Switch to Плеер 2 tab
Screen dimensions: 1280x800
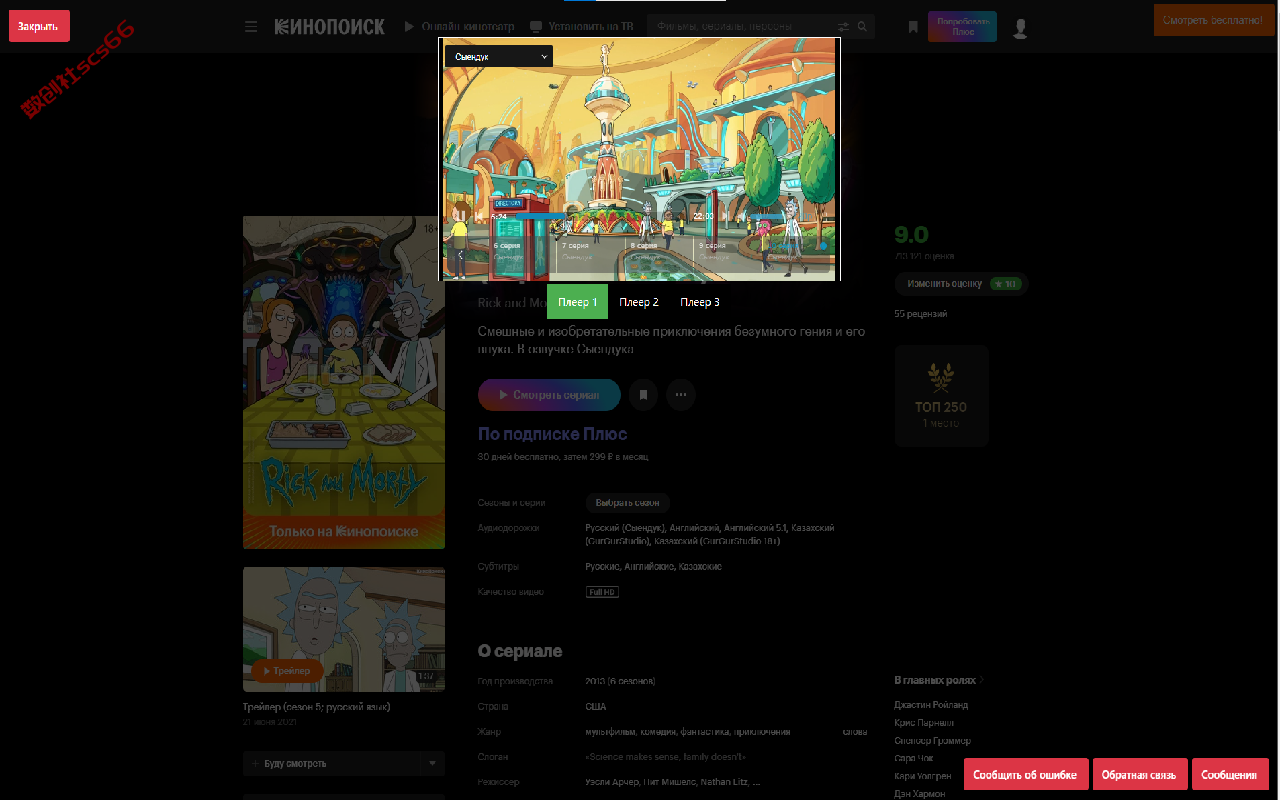(x=639, y=302)
